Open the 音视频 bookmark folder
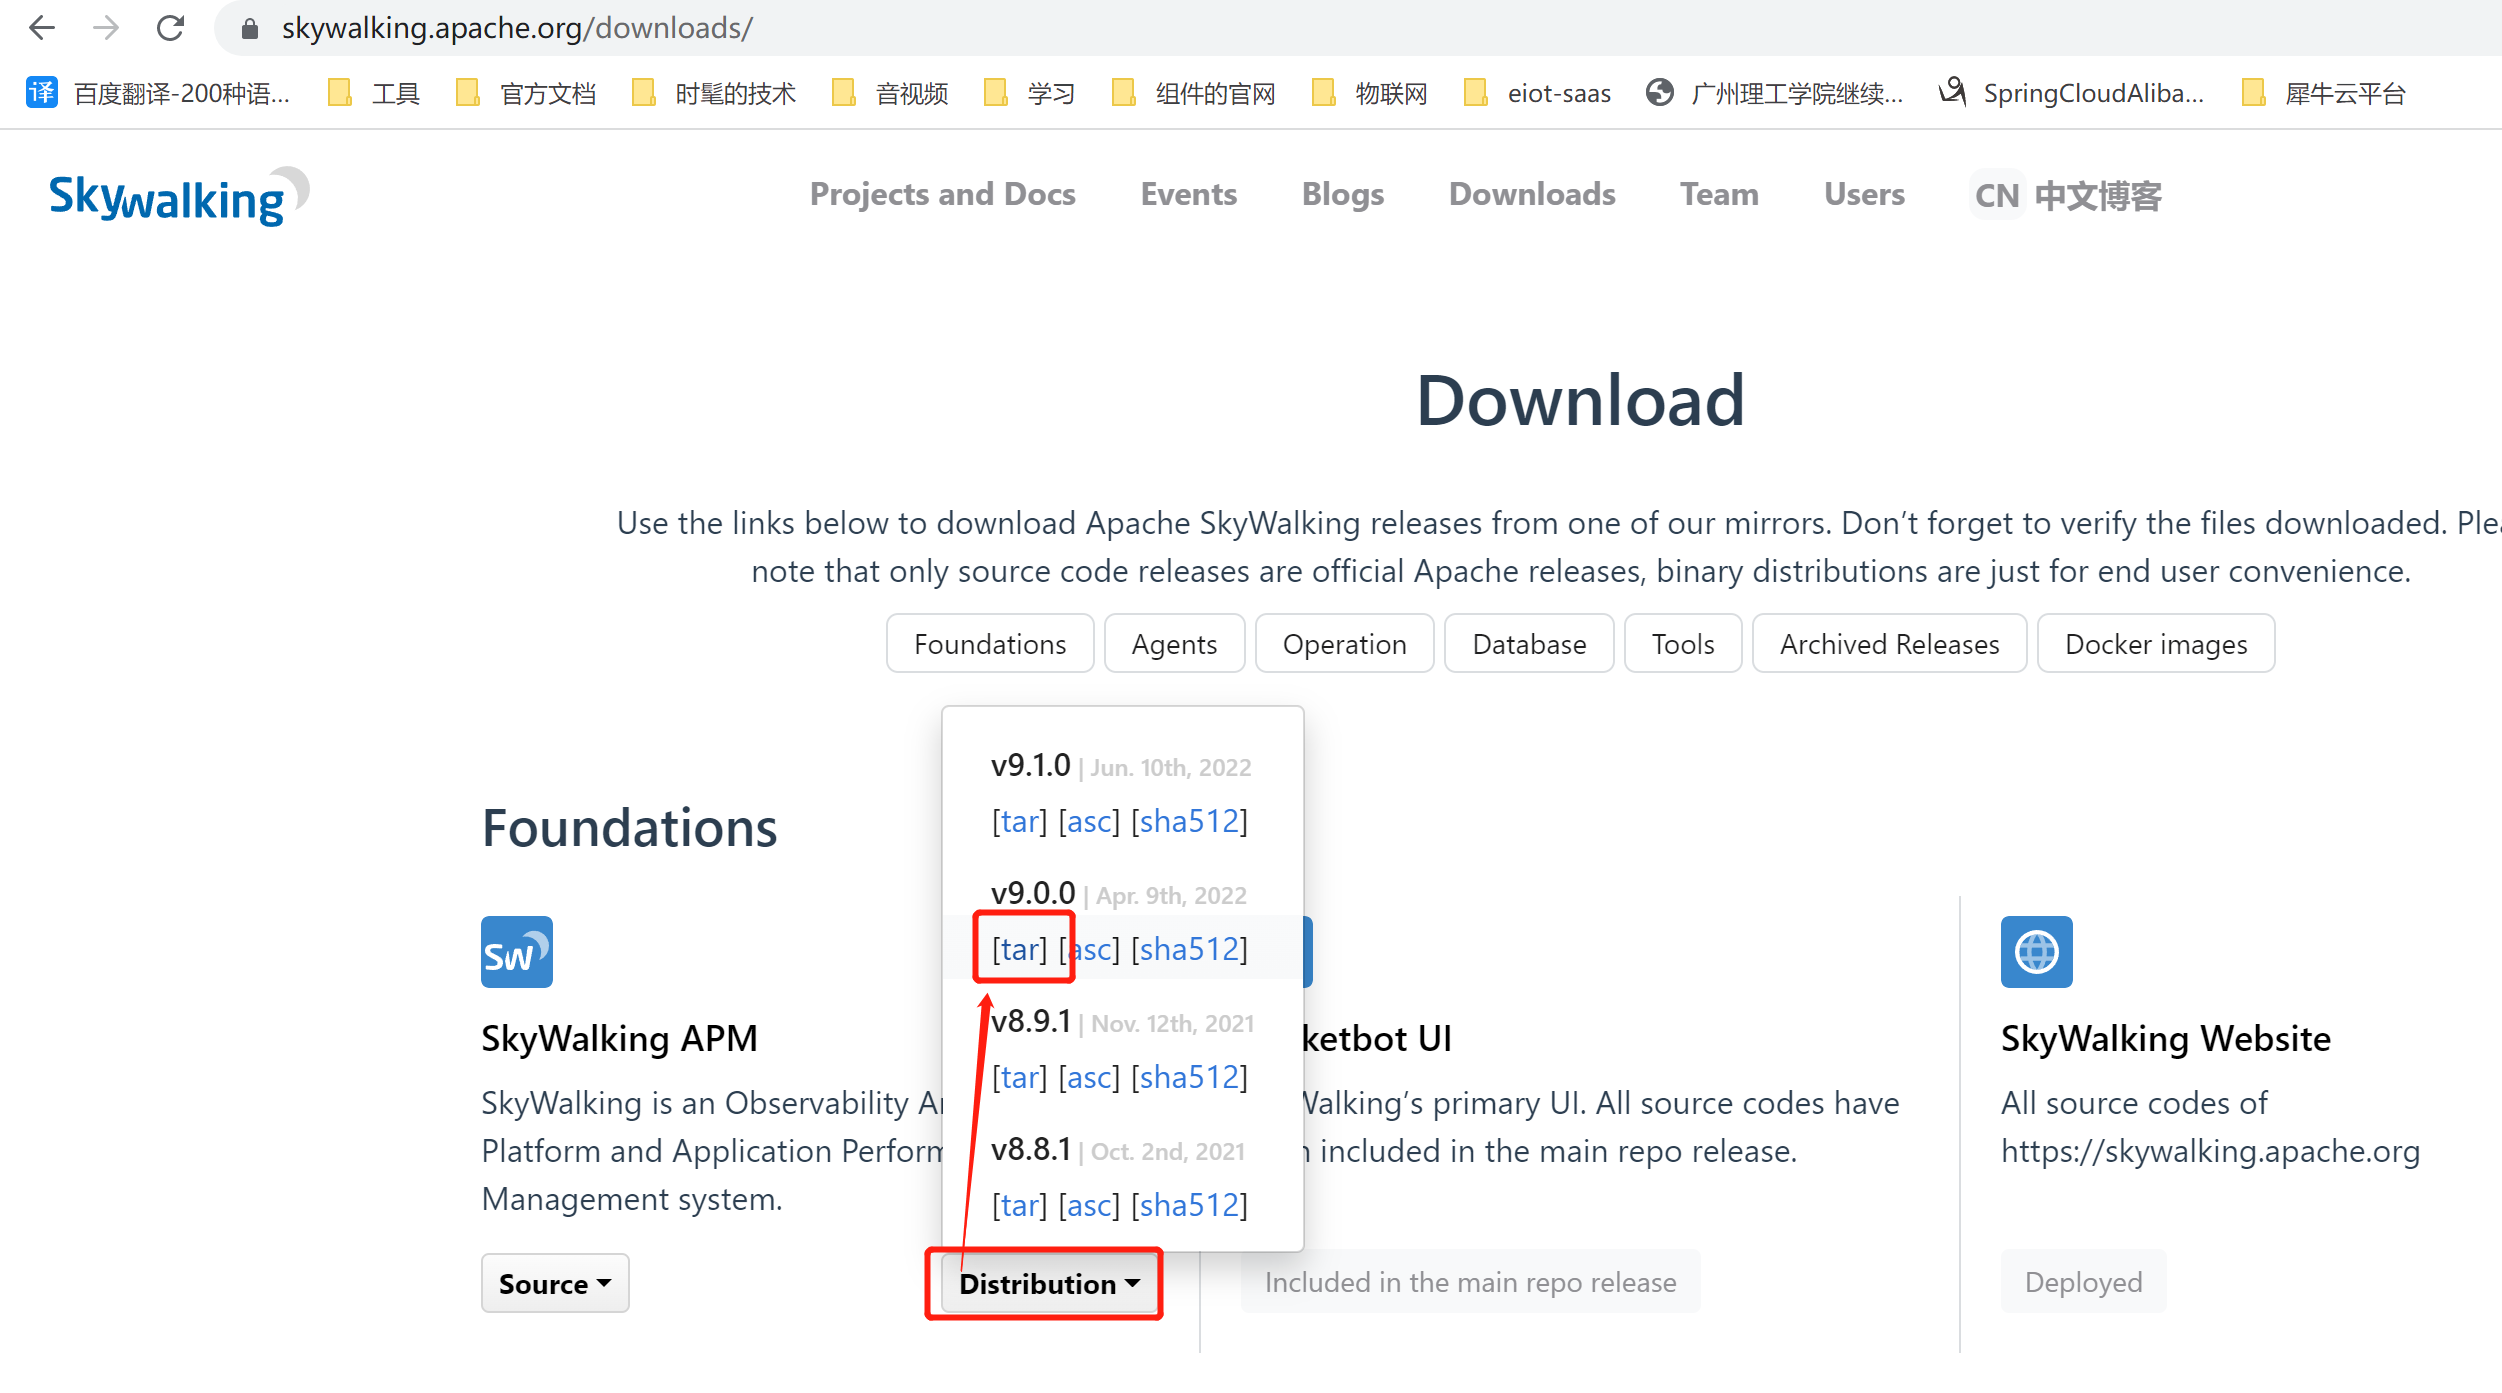Image resolution: width=2502 pixels, height=1393 pixels. (x=890, y=93)
